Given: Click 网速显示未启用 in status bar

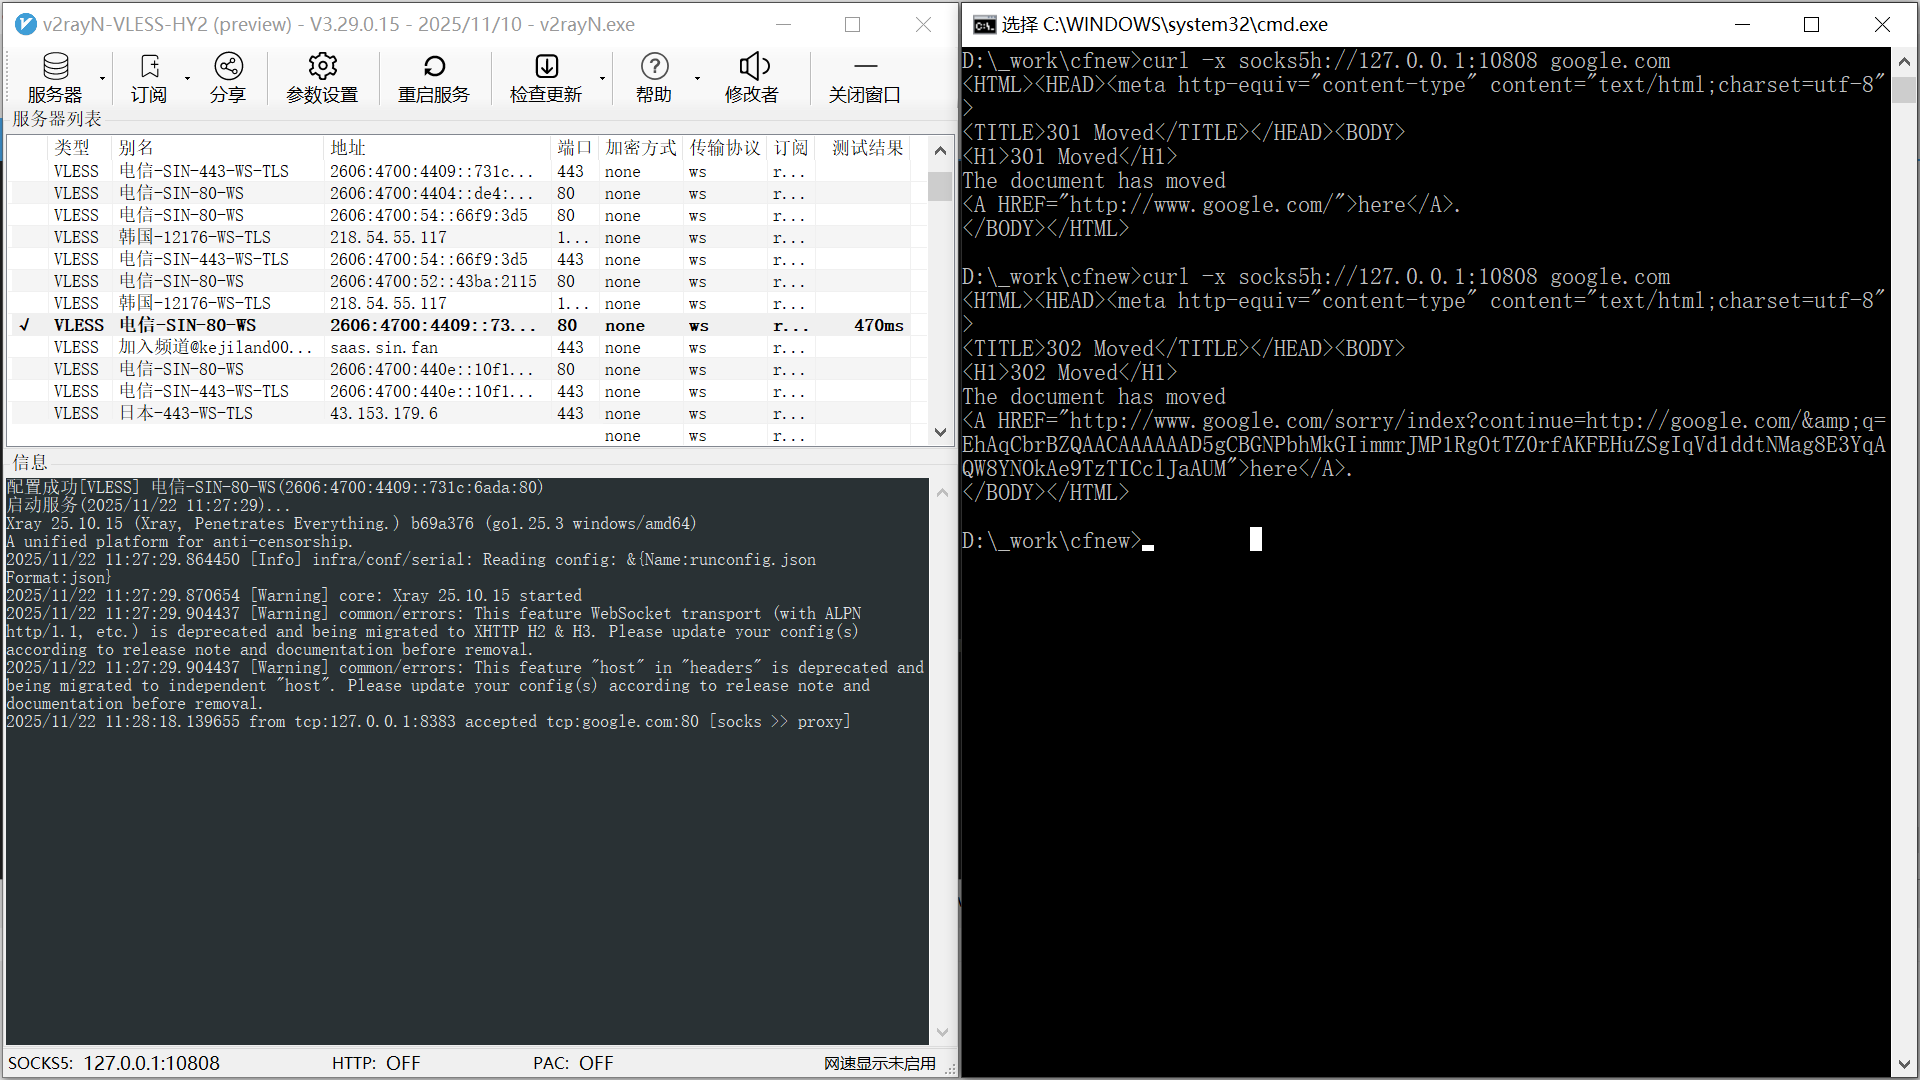Looking at the screenshot, I should click(879, 1063).
